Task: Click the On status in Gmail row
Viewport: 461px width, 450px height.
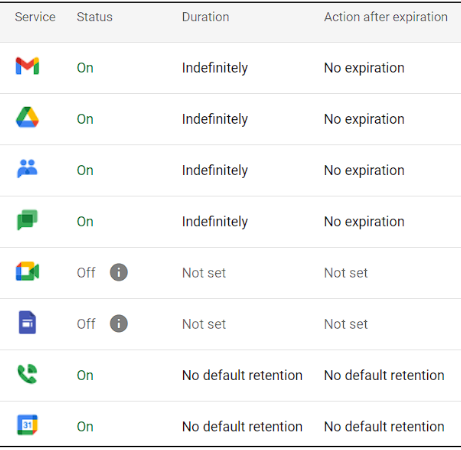Action: [85, 68]
